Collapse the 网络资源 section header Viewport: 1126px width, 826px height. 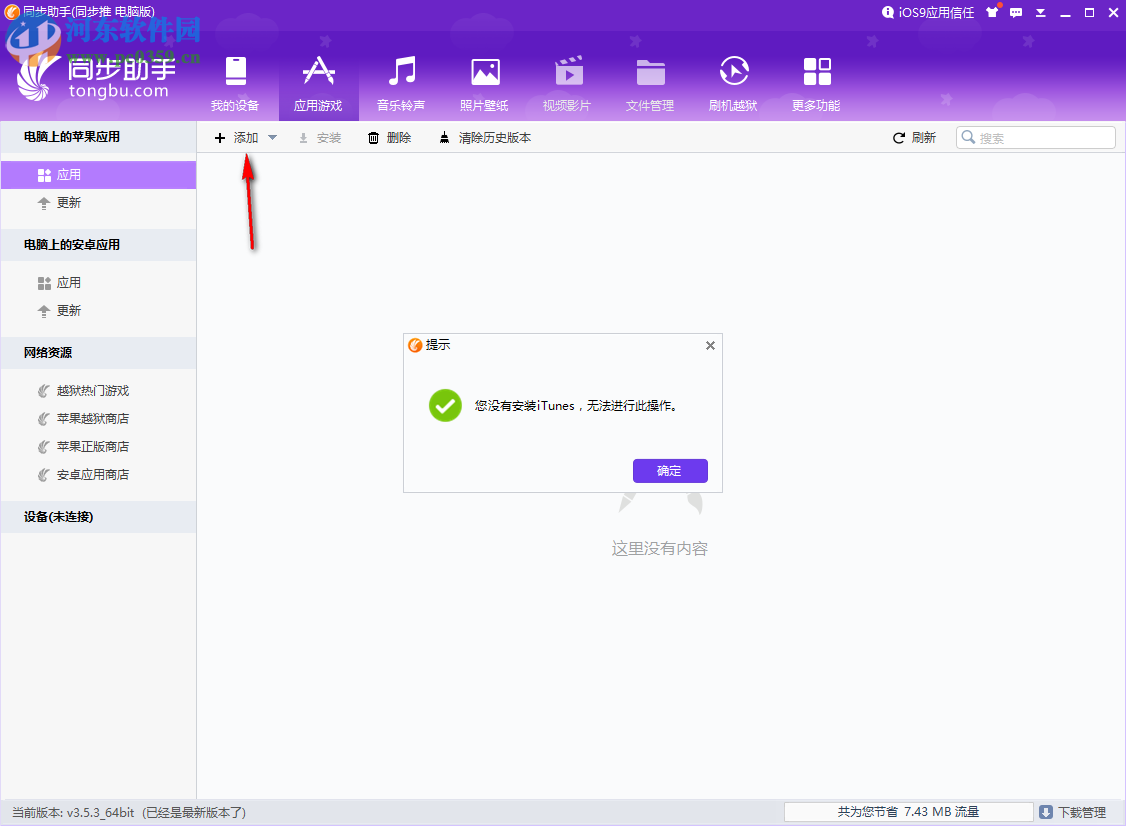(97, 352)
